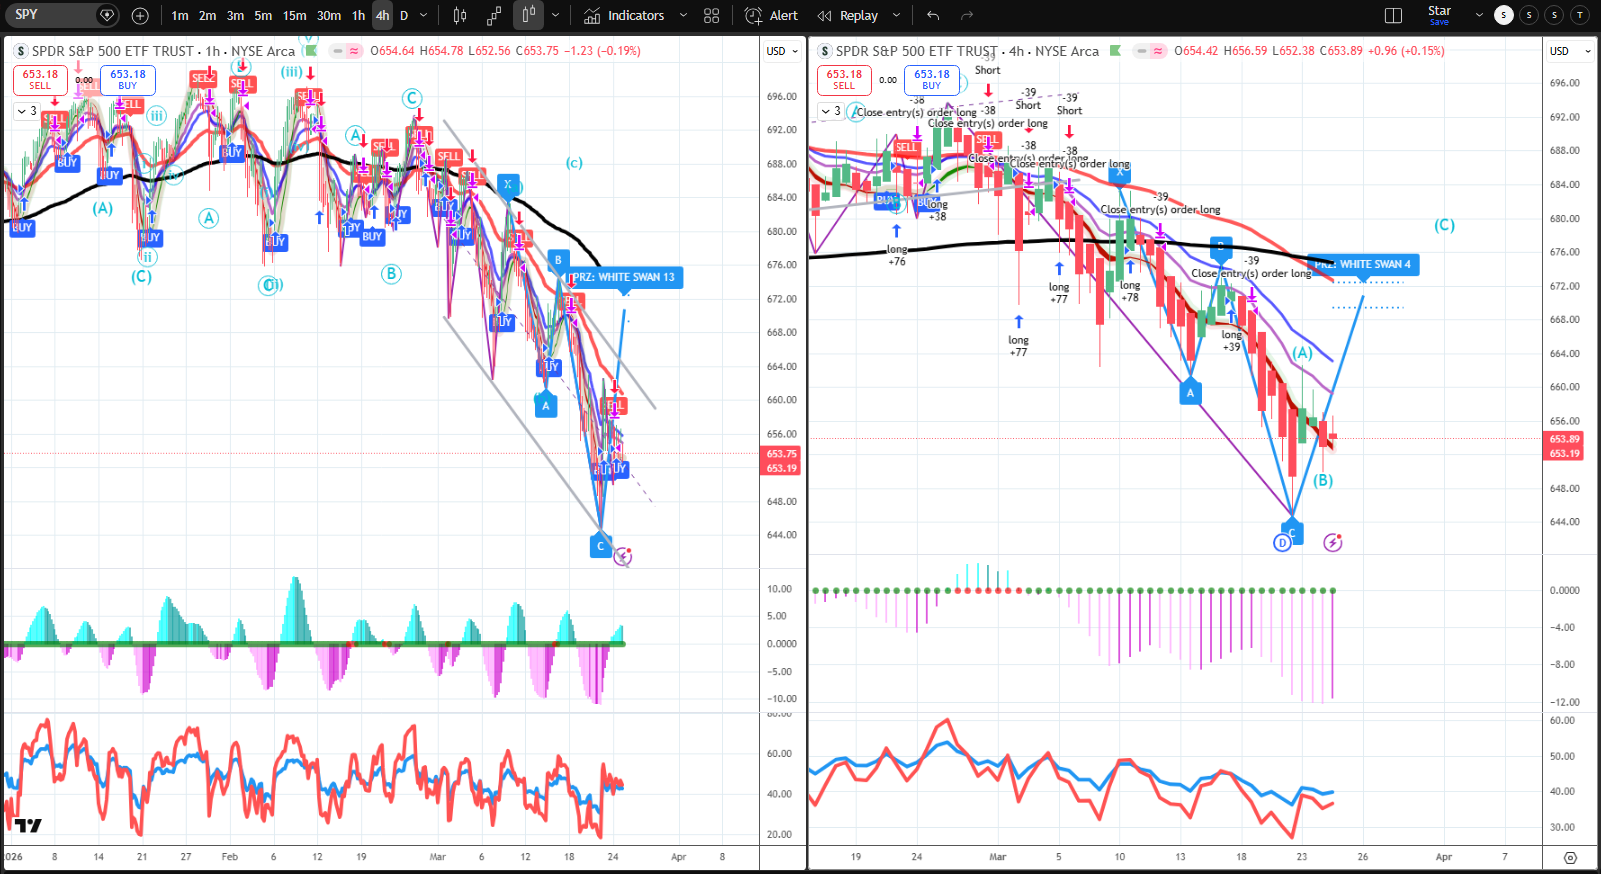Create a new Alert
Viewport: 1601px width, 874px height.
click(771, 15)
